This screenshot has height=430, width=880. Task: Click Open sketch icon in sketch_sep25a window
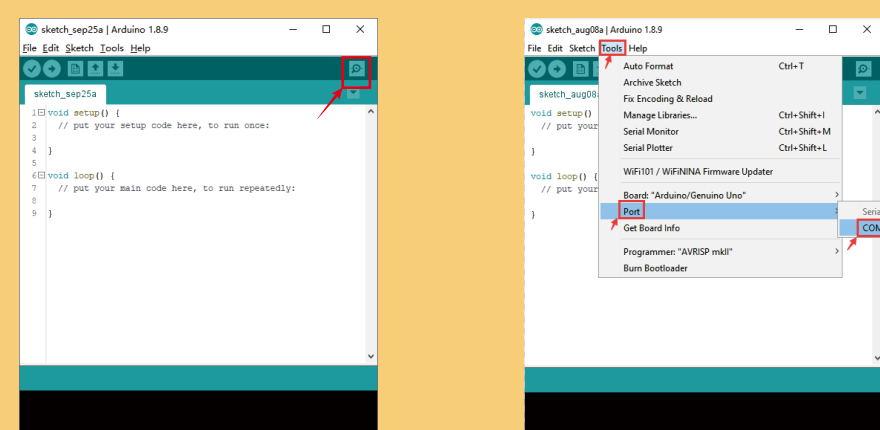click(95, 69)
